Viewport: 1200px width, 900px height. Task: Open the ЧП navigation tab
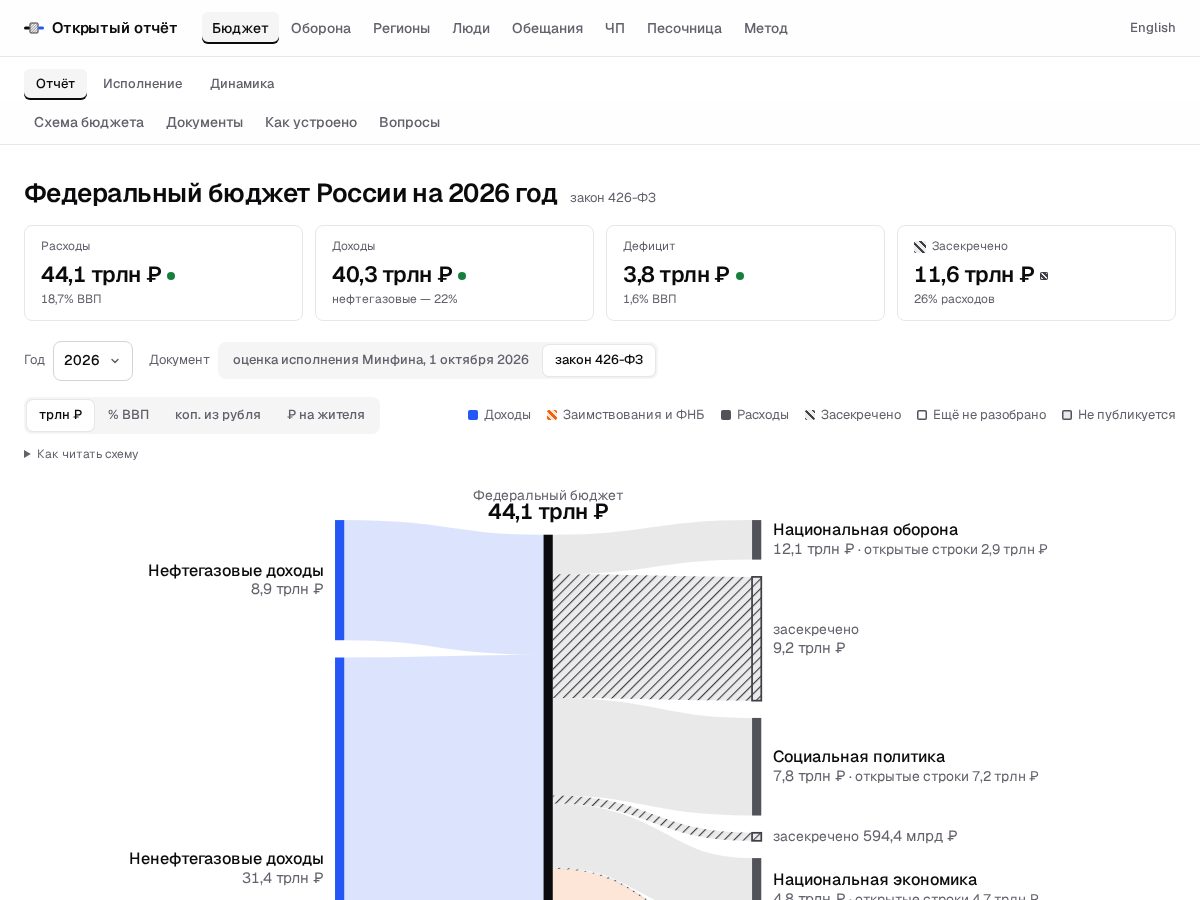(615, 28)
